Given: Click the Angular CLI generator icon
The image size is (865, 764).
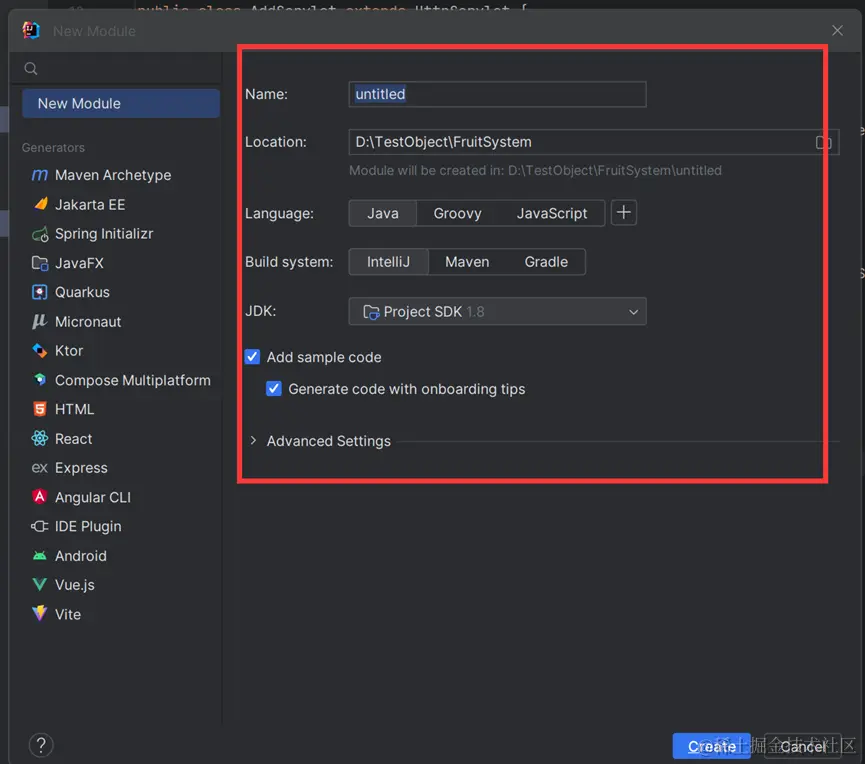Looking at the screenshot, I should tap(40, 496).
